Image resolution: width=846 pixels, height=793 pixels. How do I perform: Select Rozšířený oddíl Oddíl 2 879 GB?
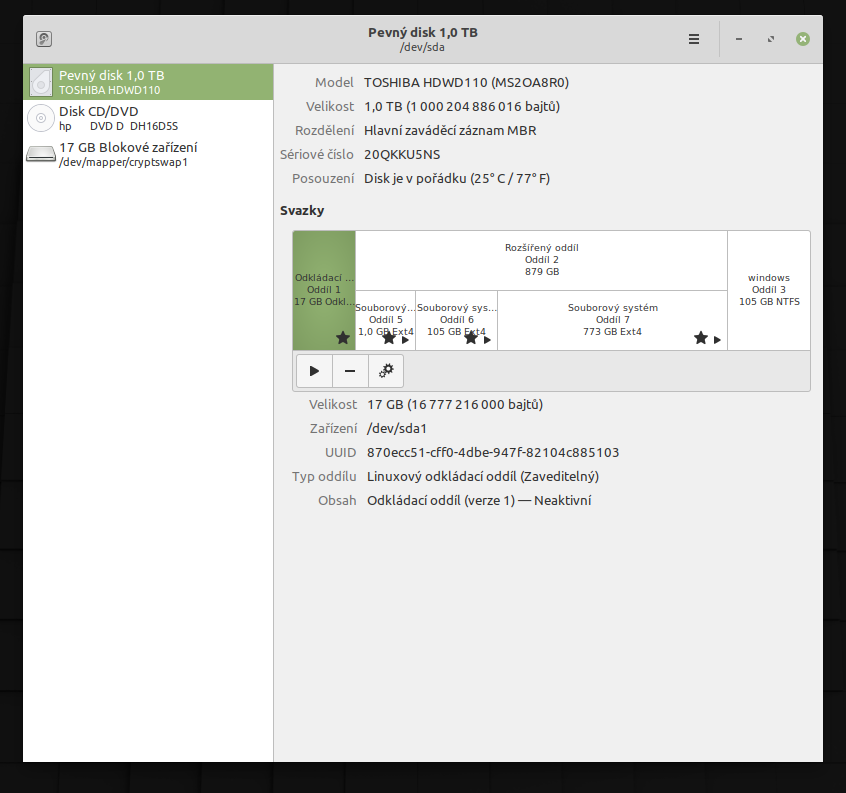[541, 260]
